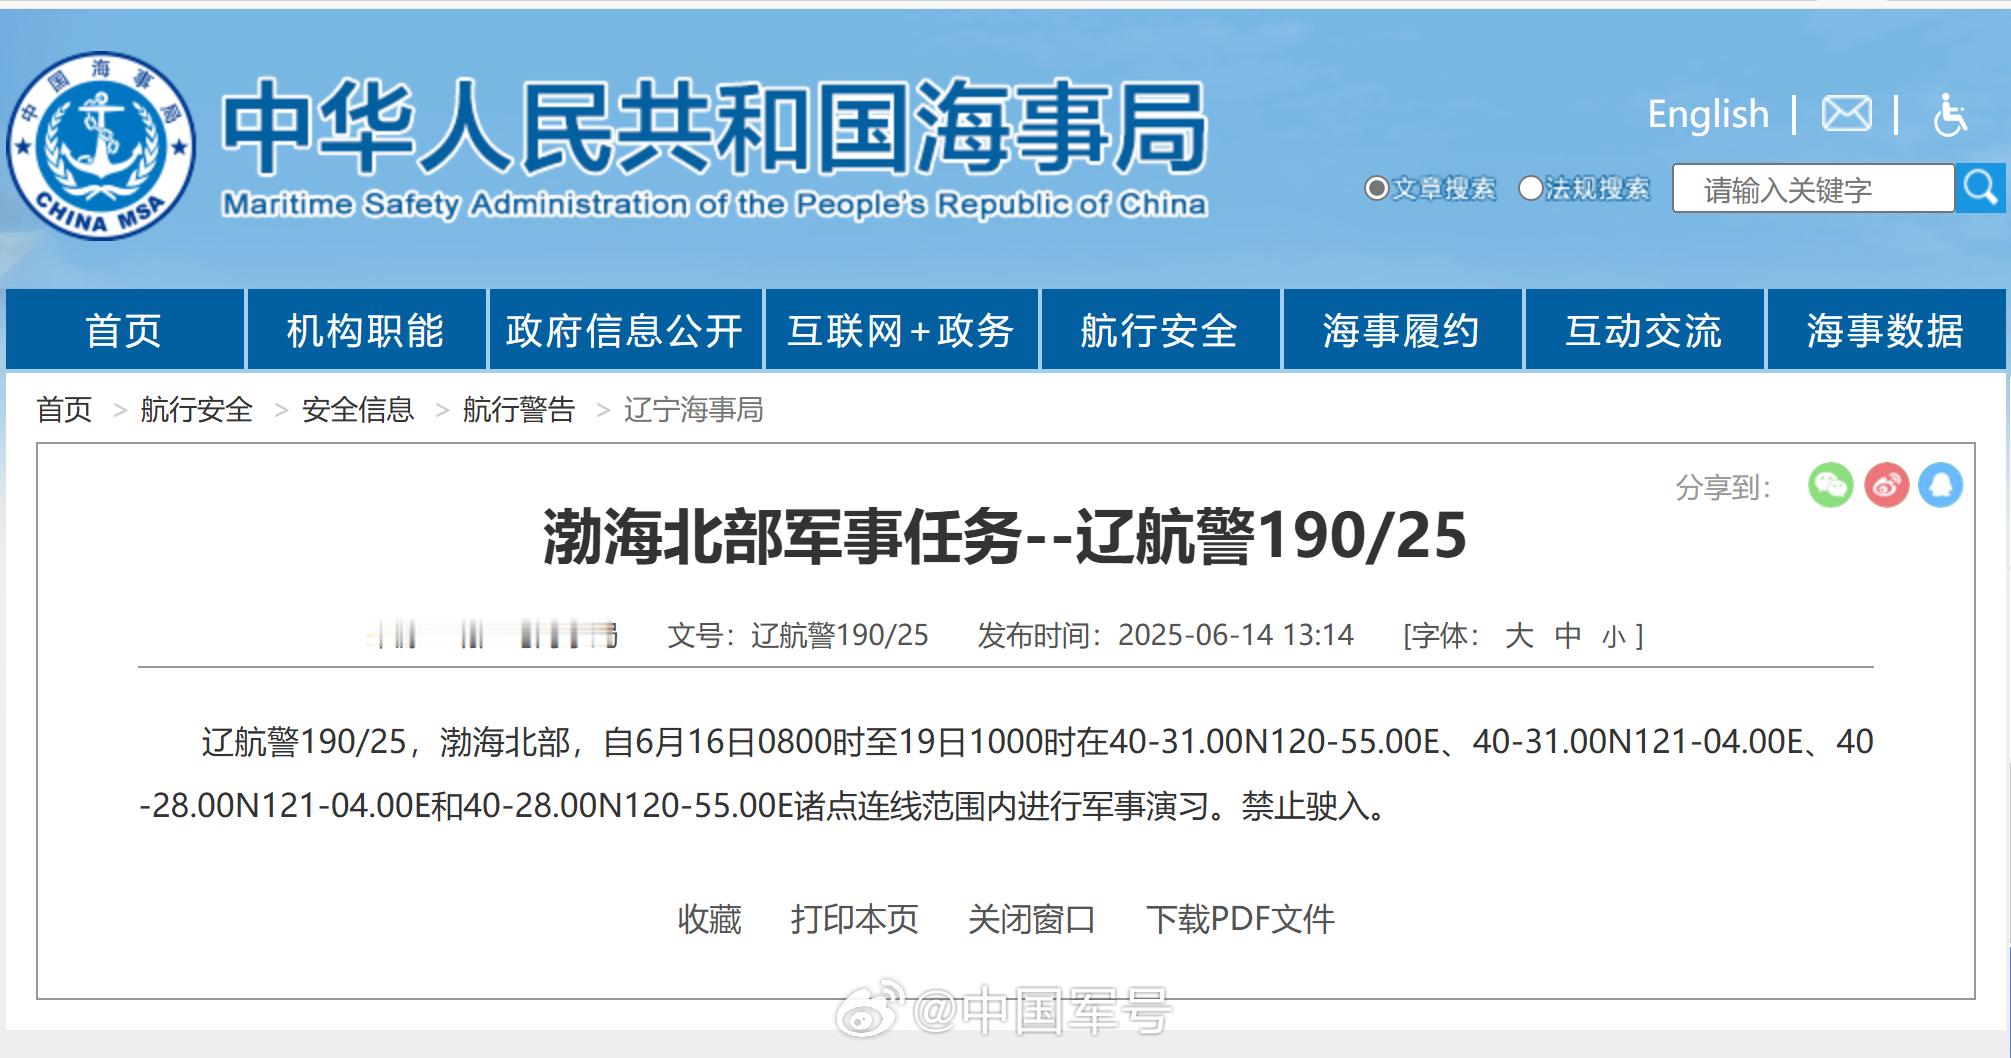Click the 分享到: label
The height and width of the screenshot is (1058, 2011).
1723,487
